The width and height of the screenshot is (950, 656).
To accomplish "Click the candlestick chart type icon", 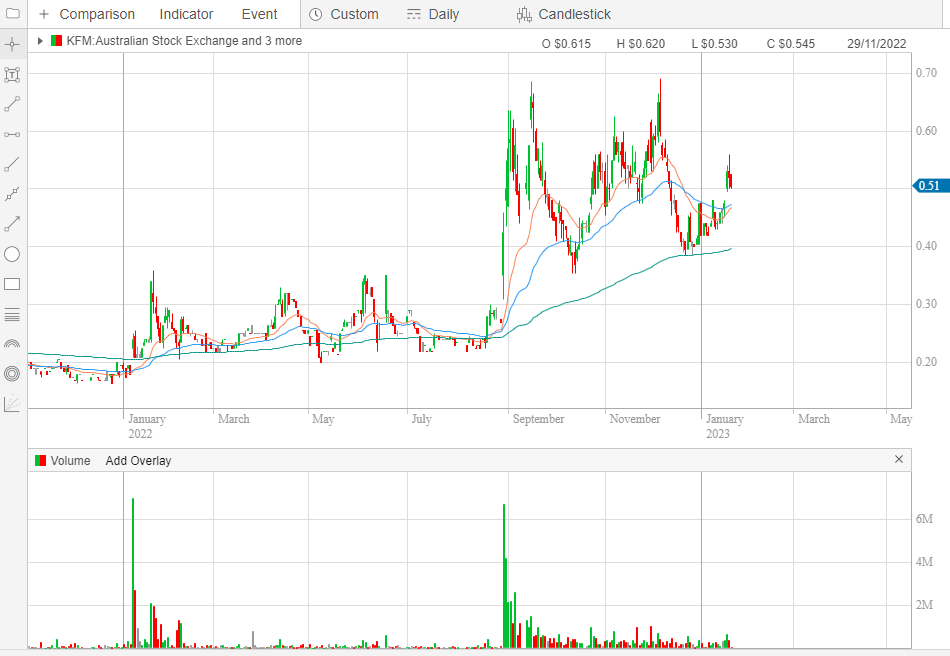I will pos(524,15).
